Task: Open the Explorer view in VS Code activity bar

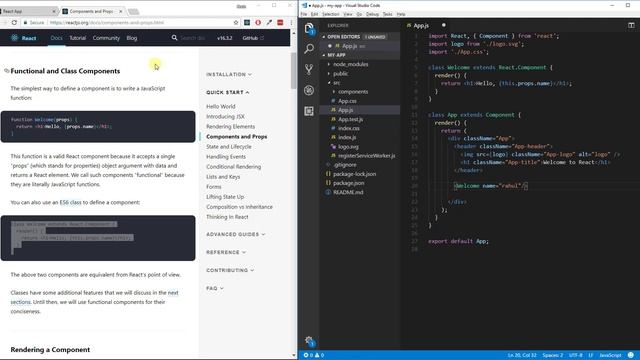Action: point(309,28)
